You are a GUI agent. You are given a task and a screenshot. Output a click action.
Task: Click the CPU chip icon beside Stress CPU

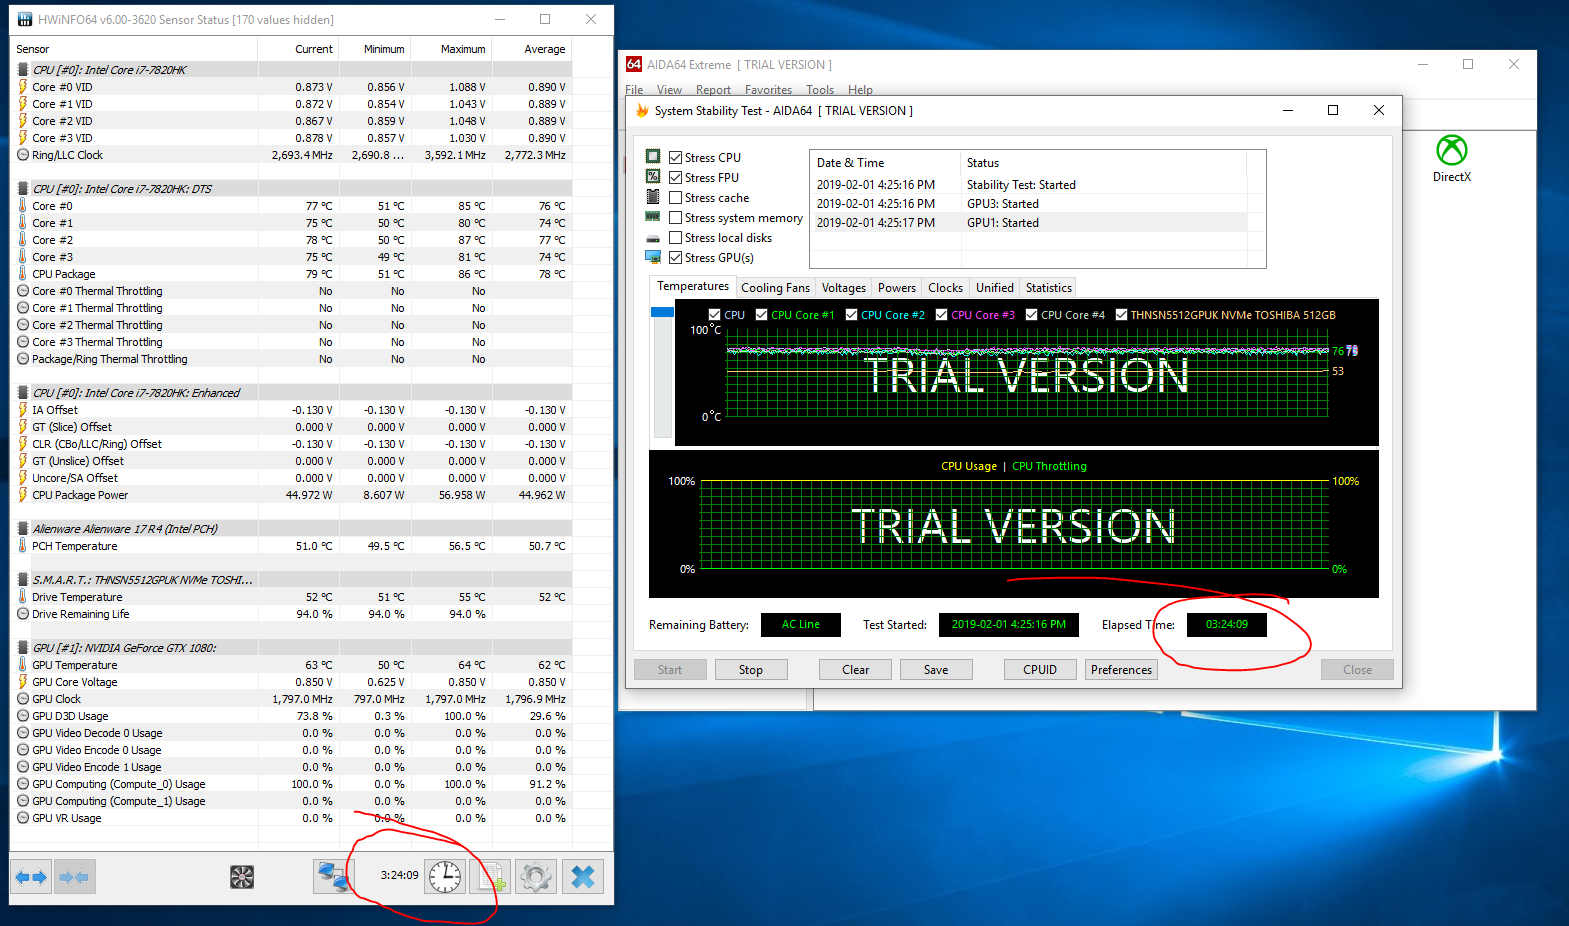tap(653, 156)
